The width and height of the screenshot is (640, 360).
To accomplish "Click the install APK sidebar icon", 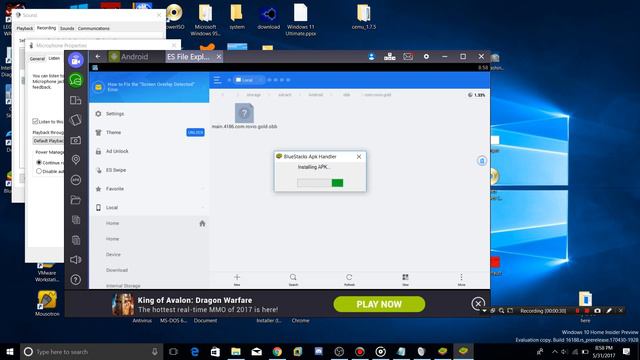I will click(76, 180).
